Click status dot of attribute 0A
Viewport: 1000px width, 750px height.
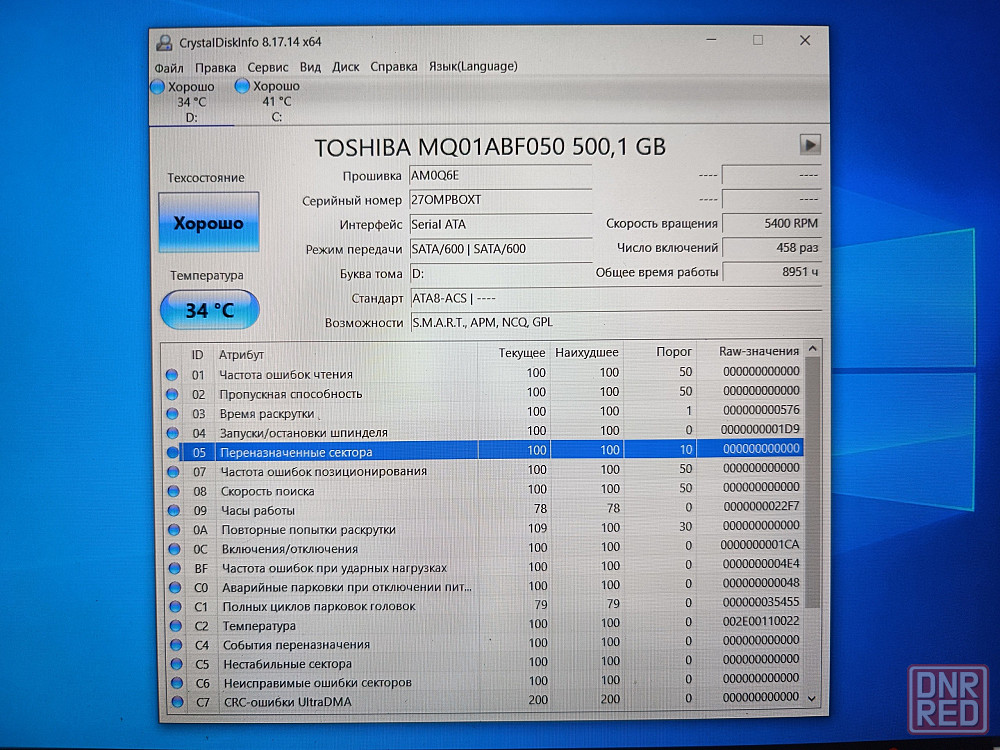pos(174,529)
